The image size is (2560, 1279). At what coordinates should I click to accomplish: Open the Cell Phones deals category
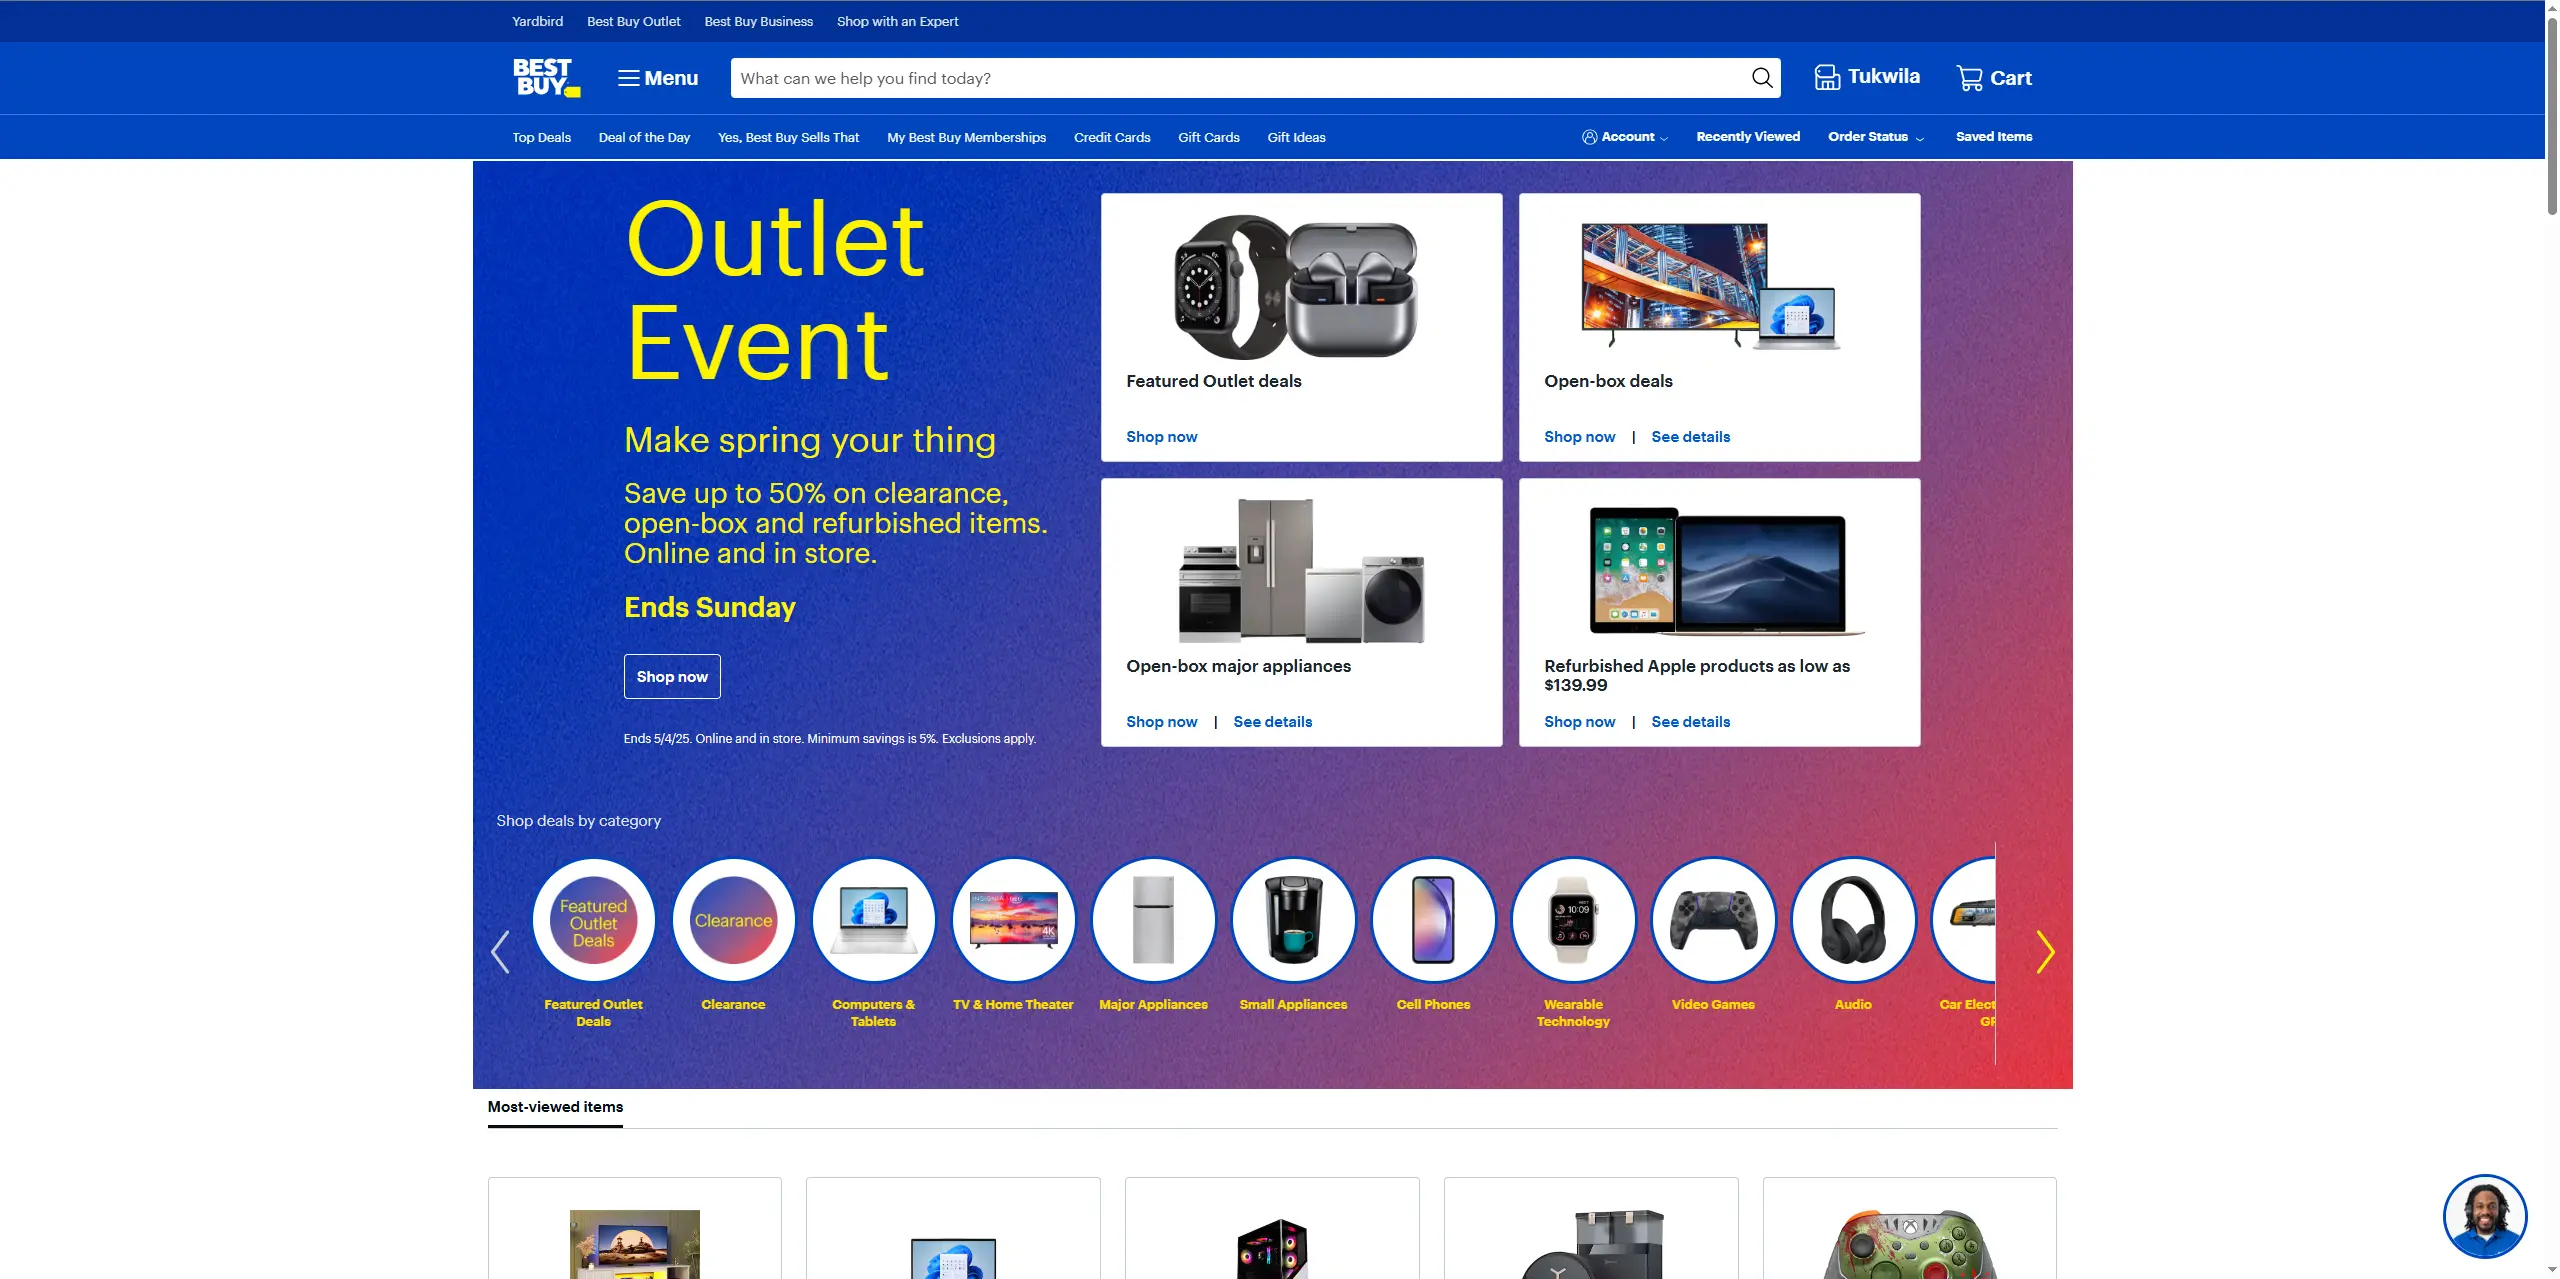[x=1433, y=919]
